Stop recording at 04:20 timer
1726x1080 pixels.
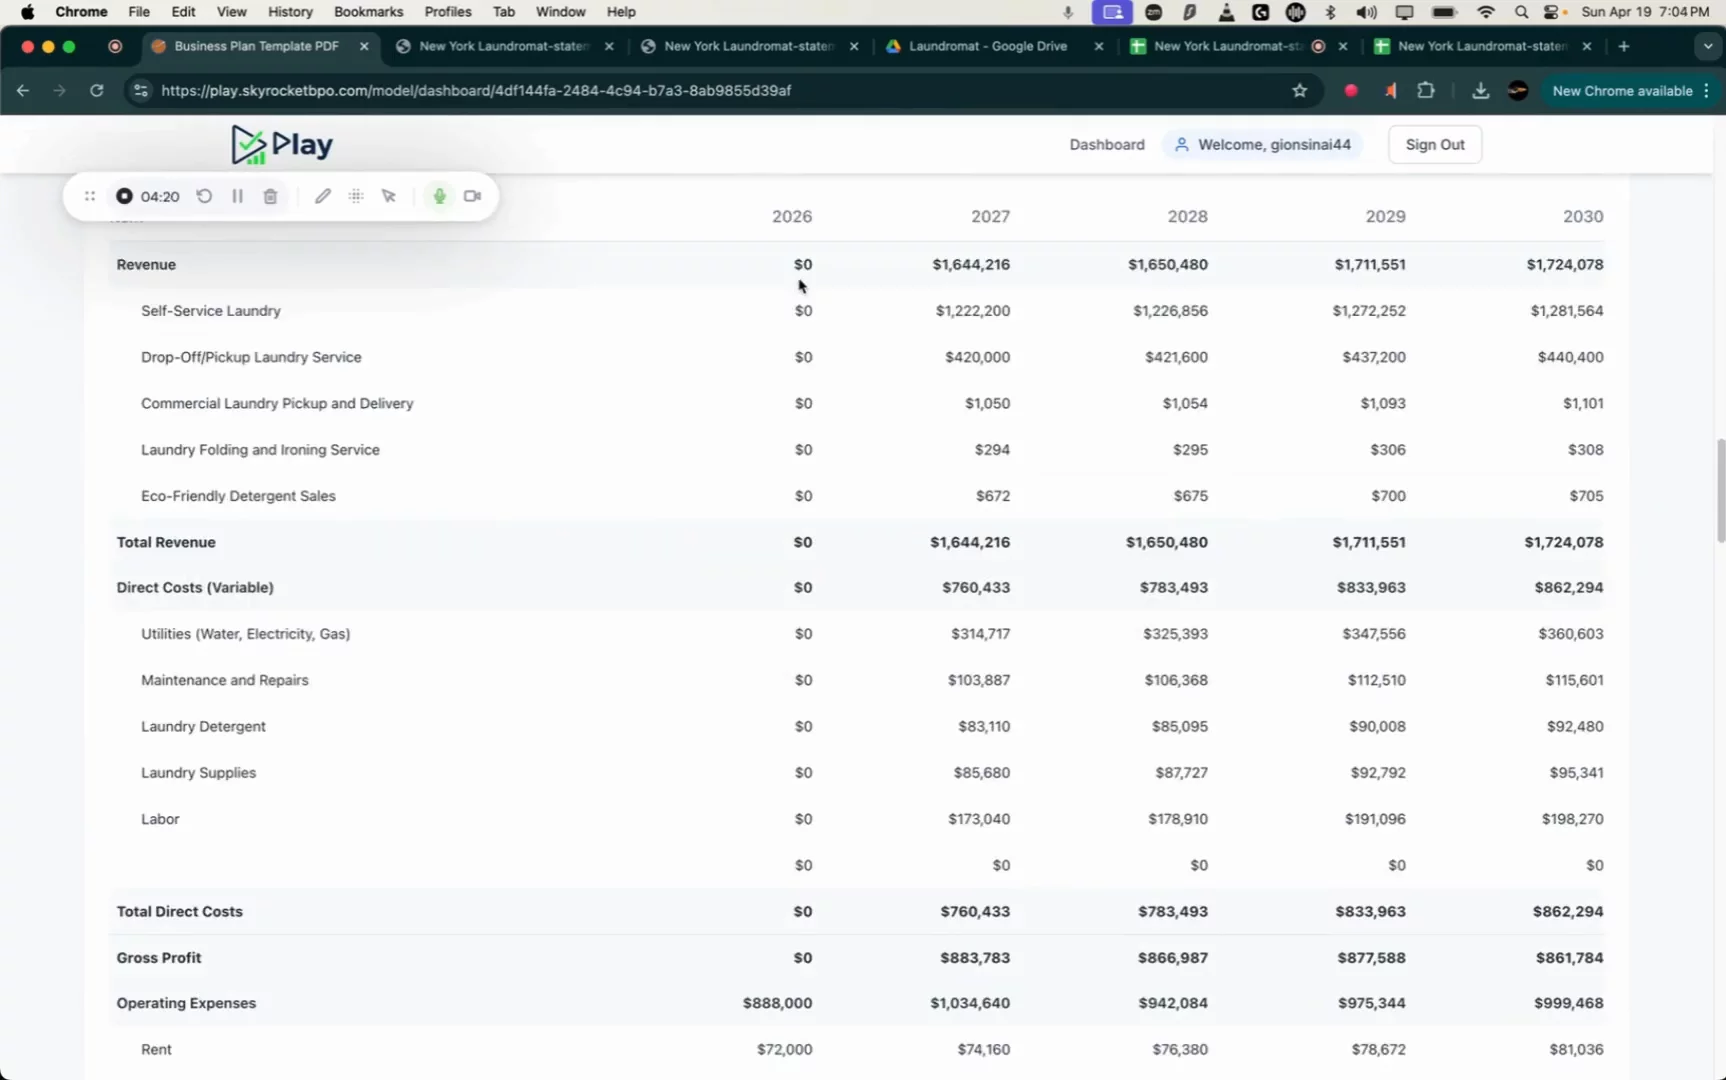click(124, 196)
